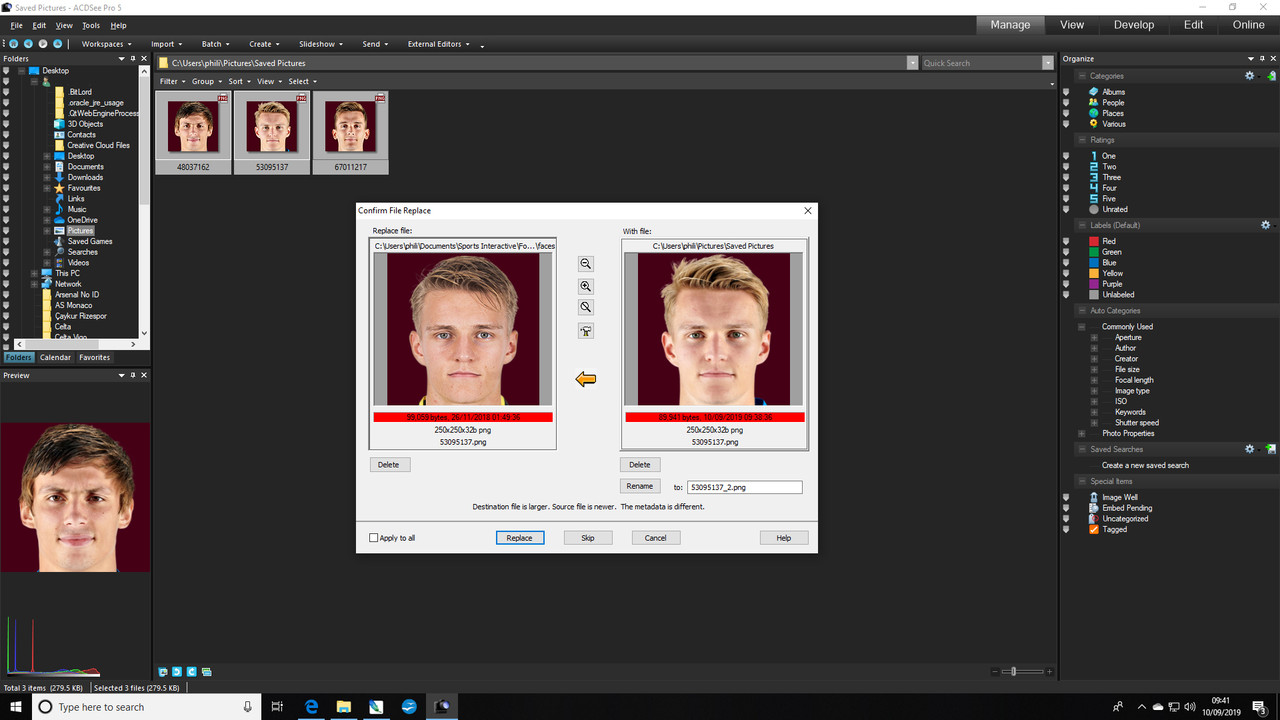Open the Filter dropdown above thumbnails
Screen dimensions: 1280x720
(172, 81)
